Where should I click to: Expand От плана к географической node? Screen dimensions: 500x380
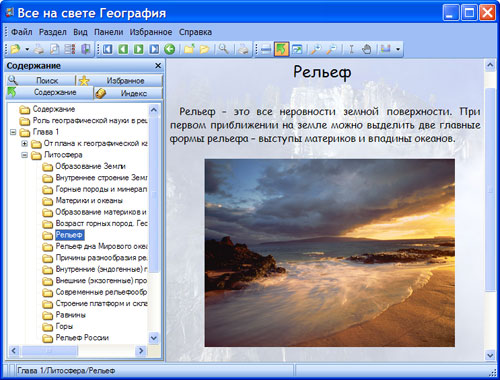pos(24,144)
